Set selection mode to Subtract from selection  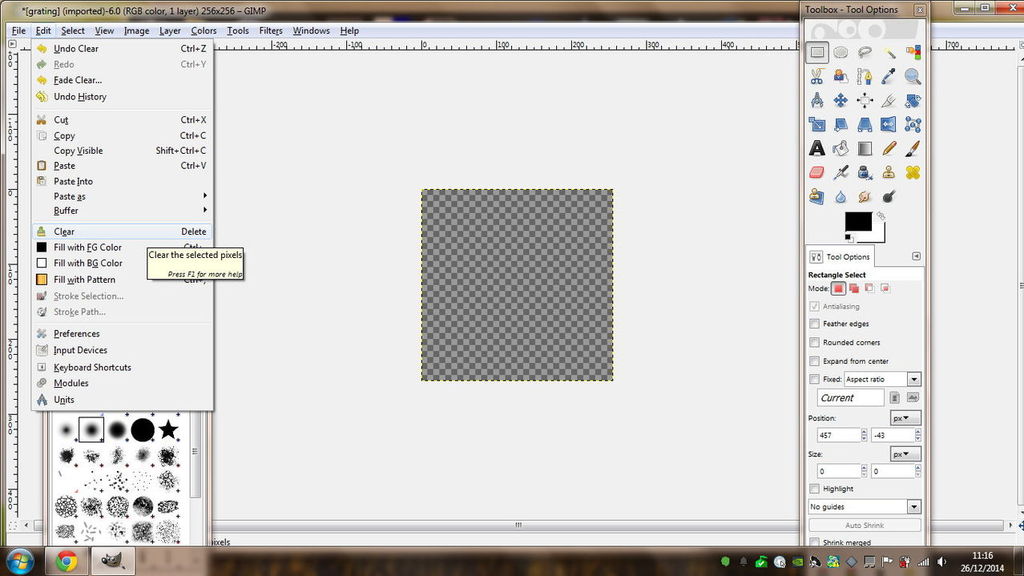click(870, 288)
